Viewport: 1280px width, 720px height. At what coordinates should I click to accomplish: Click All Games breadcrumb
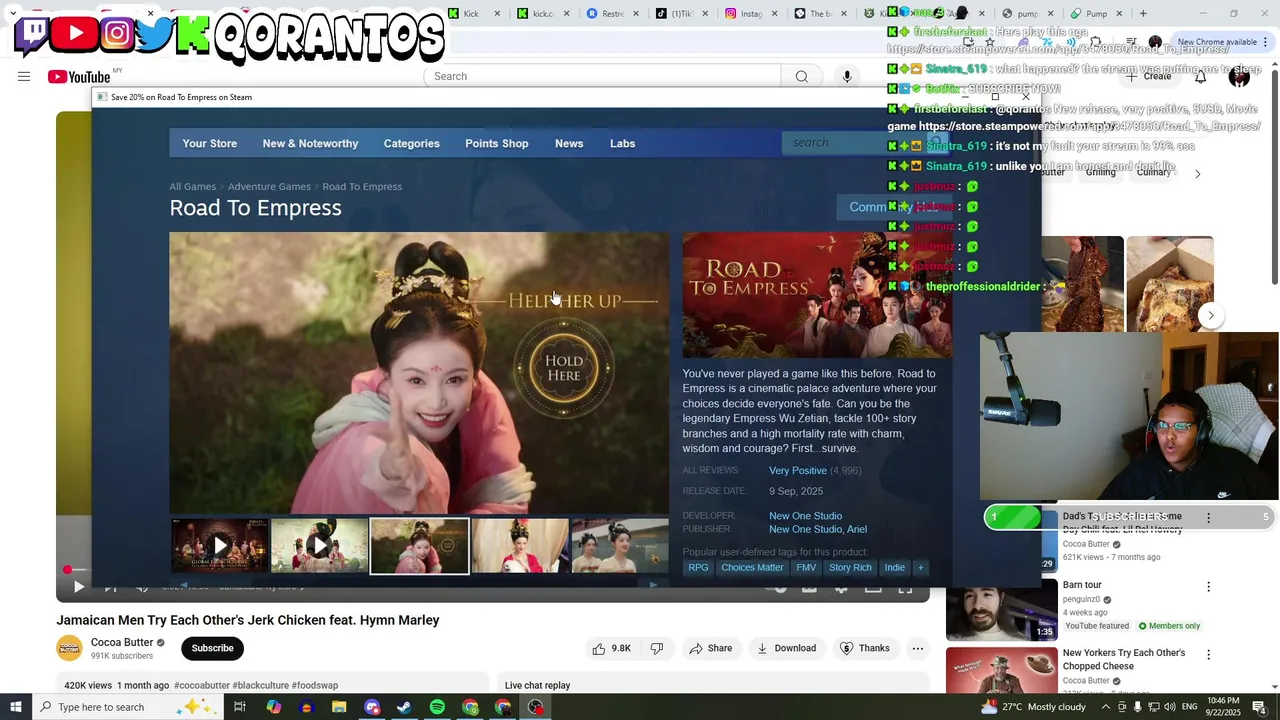(x=192, y=186)
